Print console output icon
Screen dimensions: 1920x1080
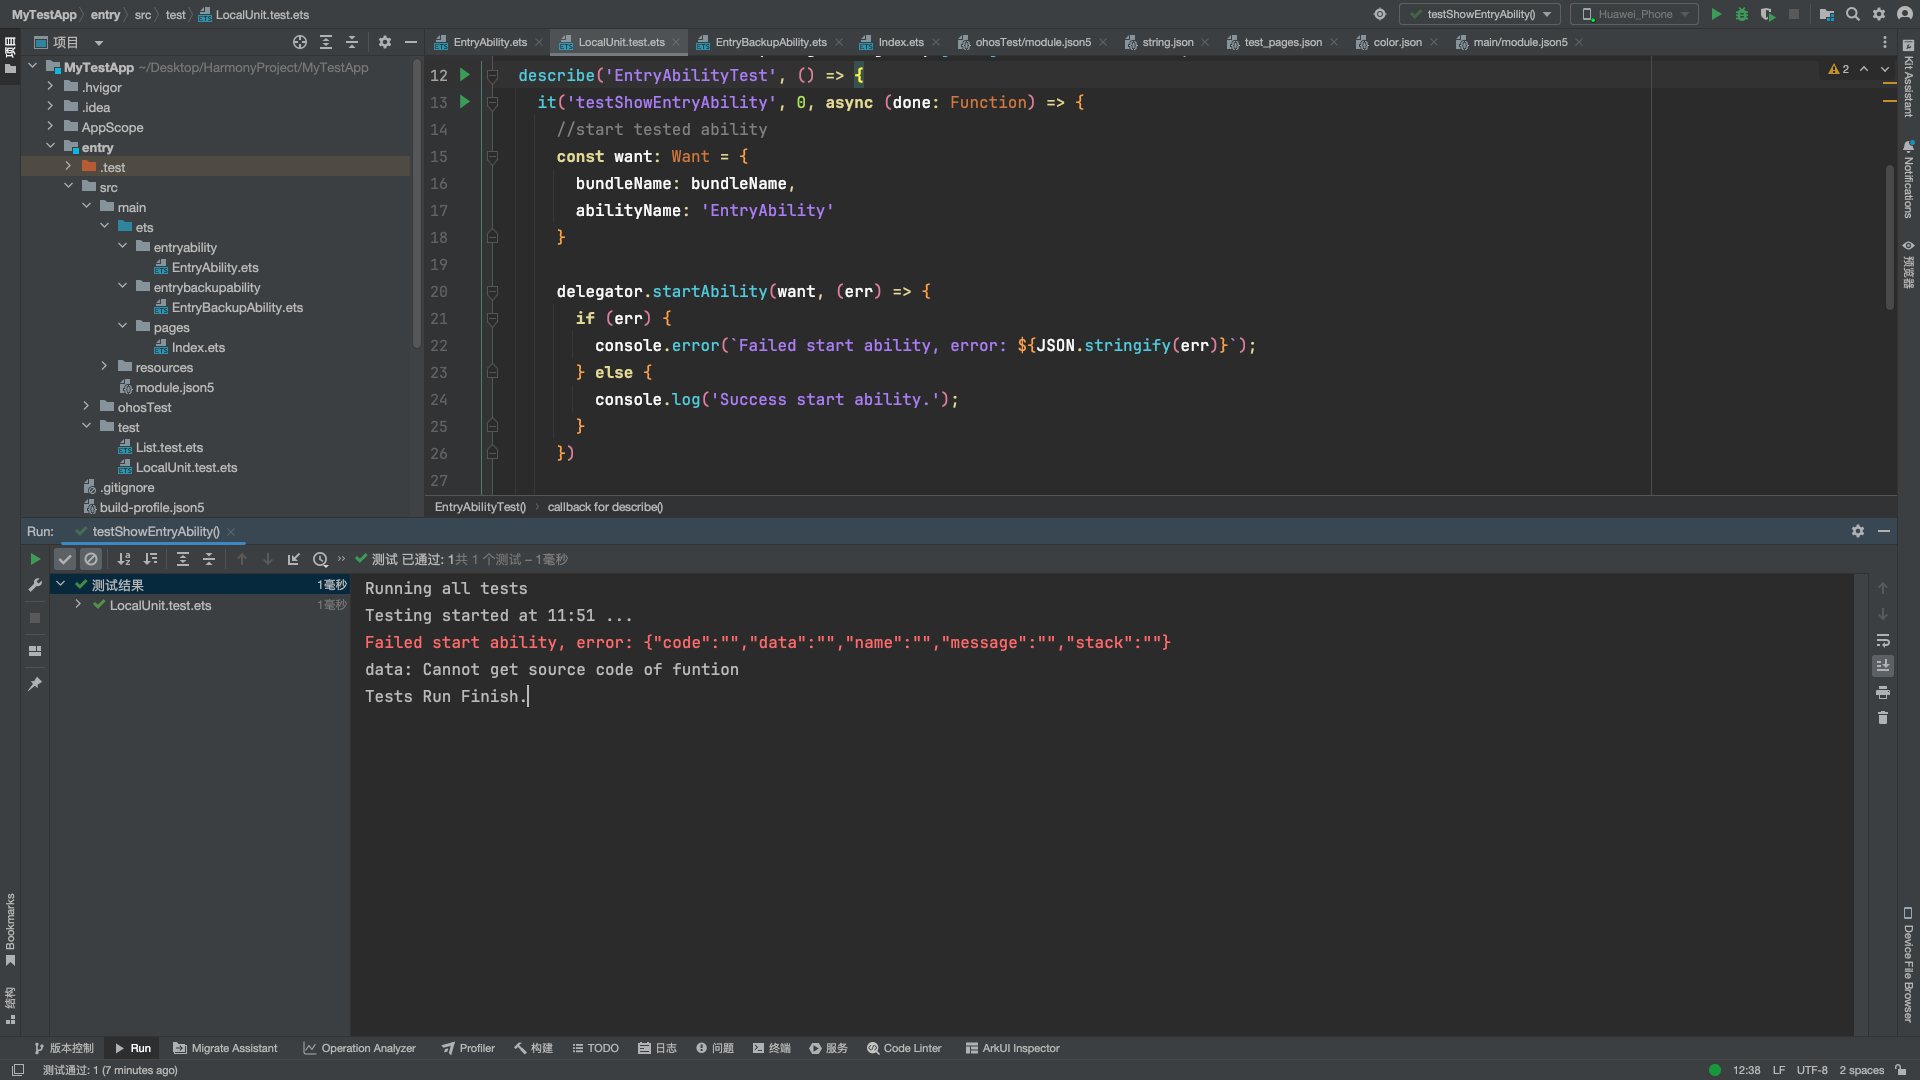[x=1883, y=692]
